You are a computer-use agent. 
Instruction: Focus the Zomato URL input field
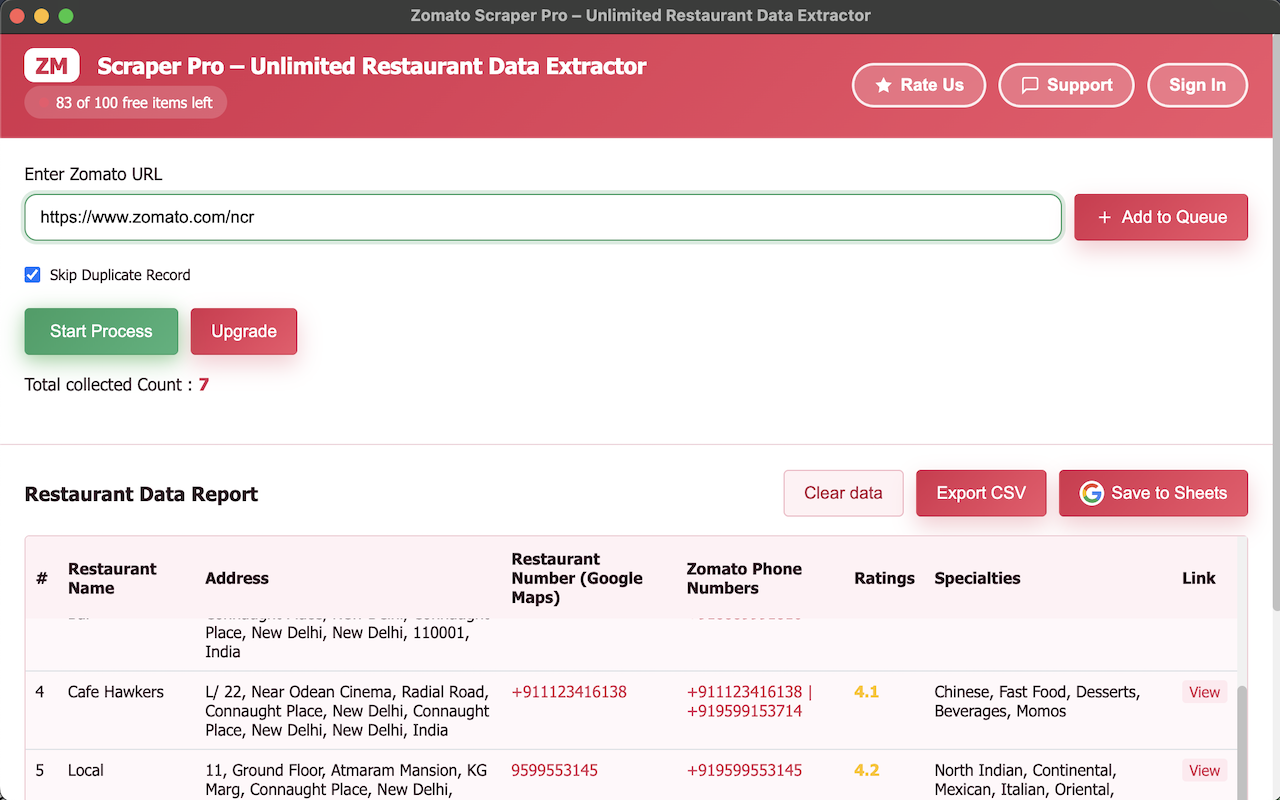click(543, 217)
